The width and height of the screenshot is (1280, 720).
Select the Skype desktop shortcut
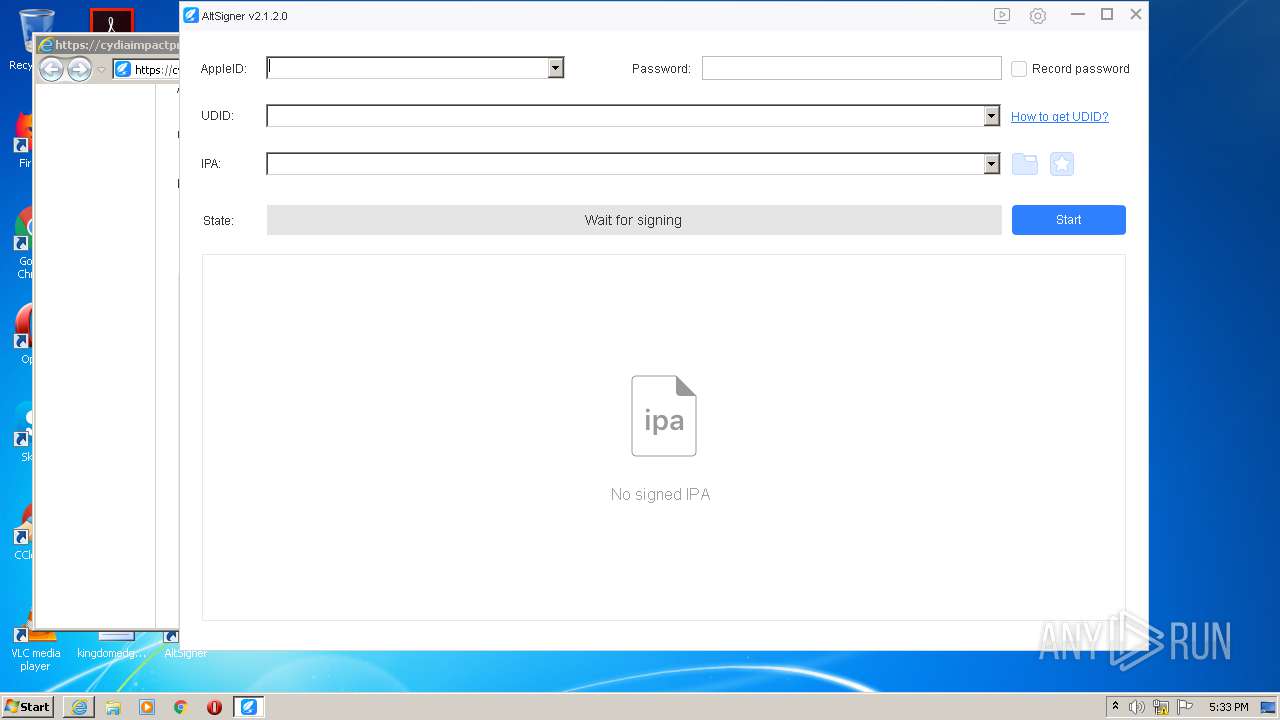[22, 432]
